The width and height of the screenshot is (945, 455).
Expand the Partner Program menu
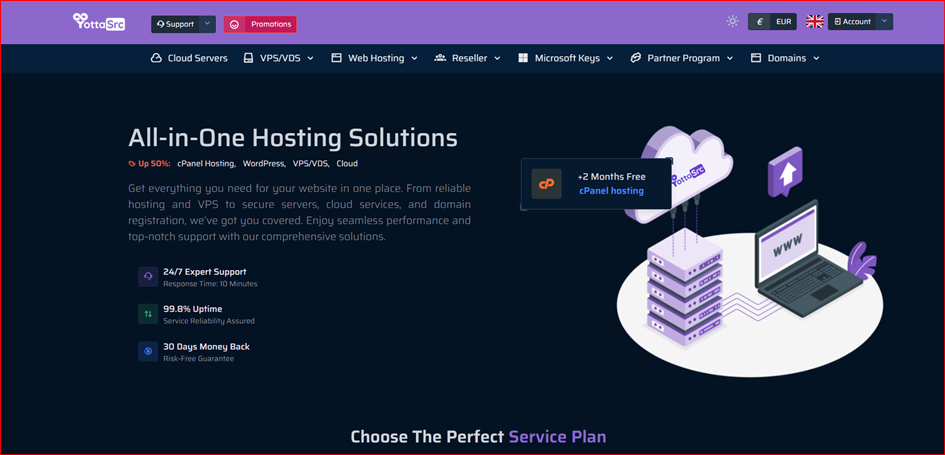point(681,58)
